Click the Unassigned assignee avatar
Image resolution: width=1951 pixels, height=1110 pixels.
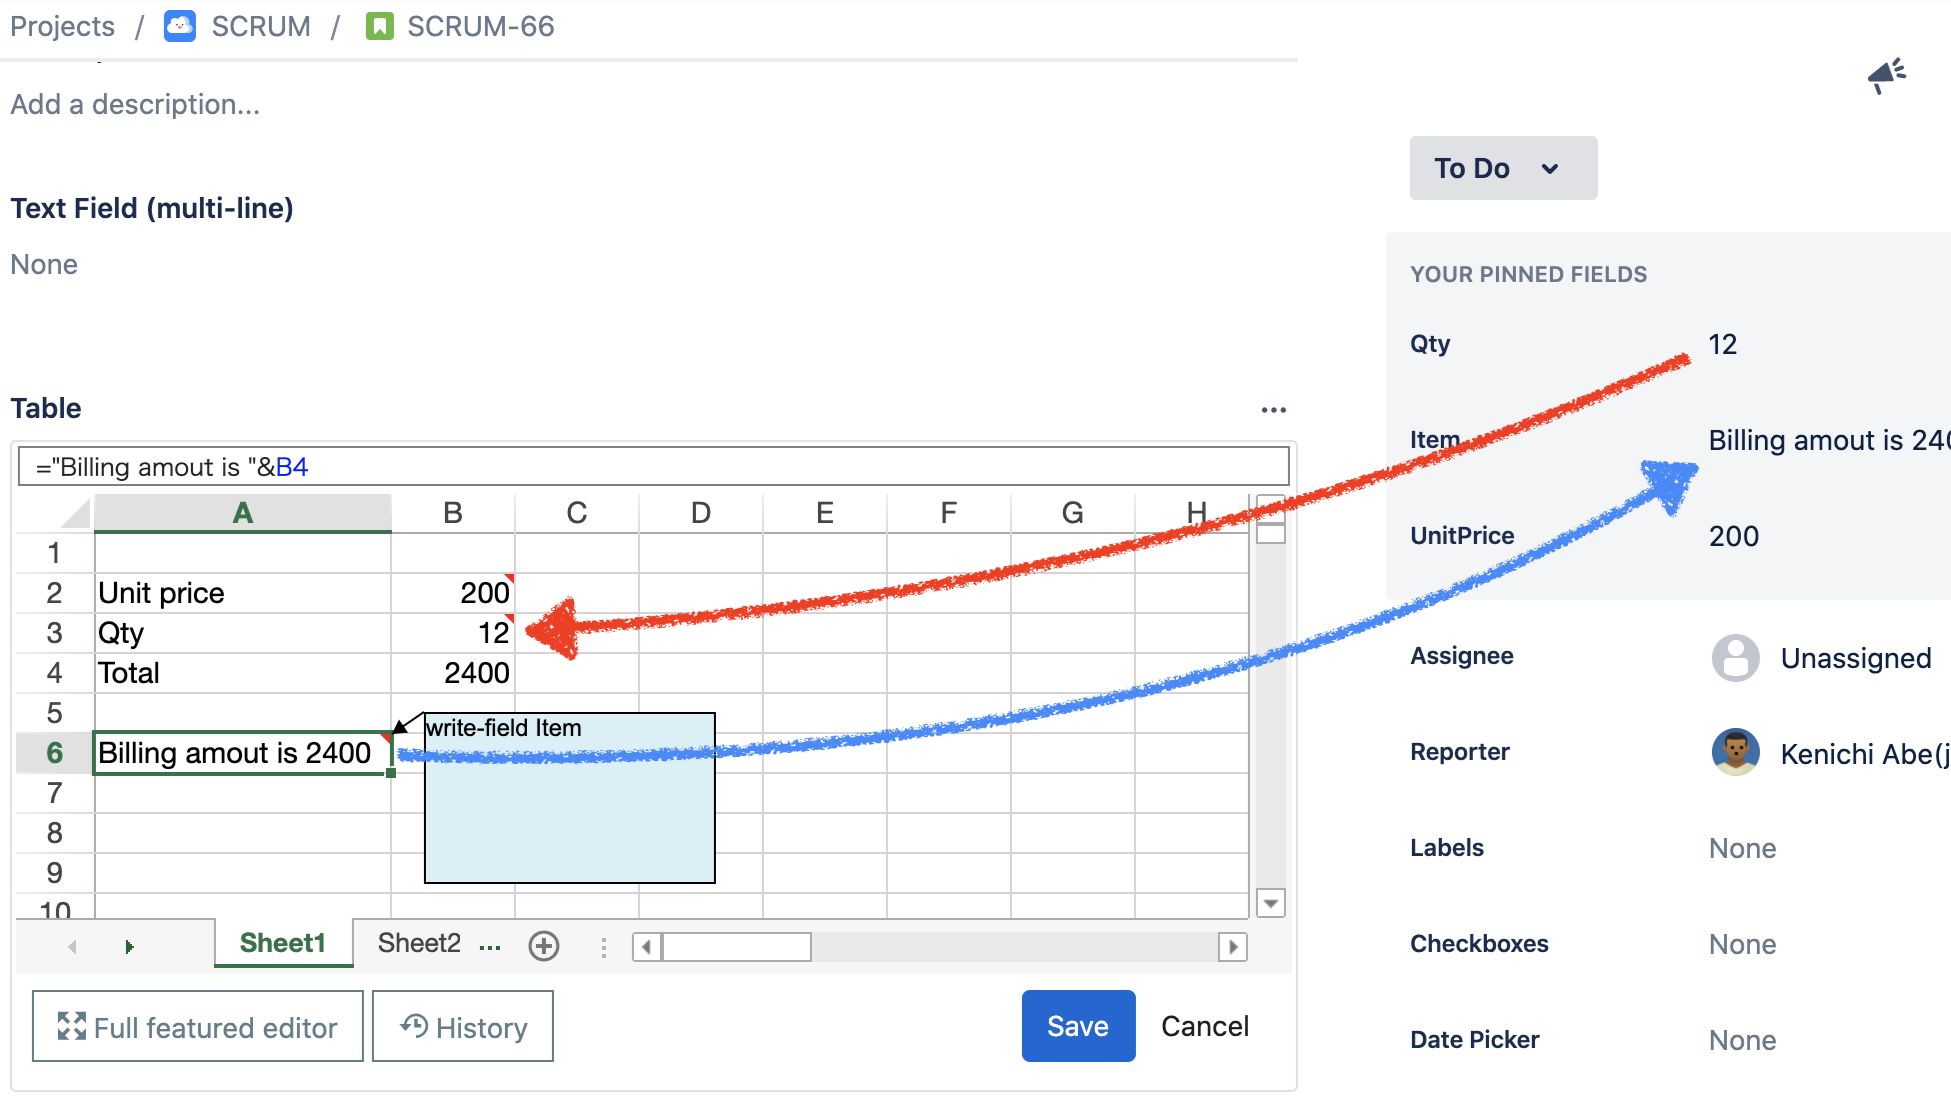(x=1735, y=658)
